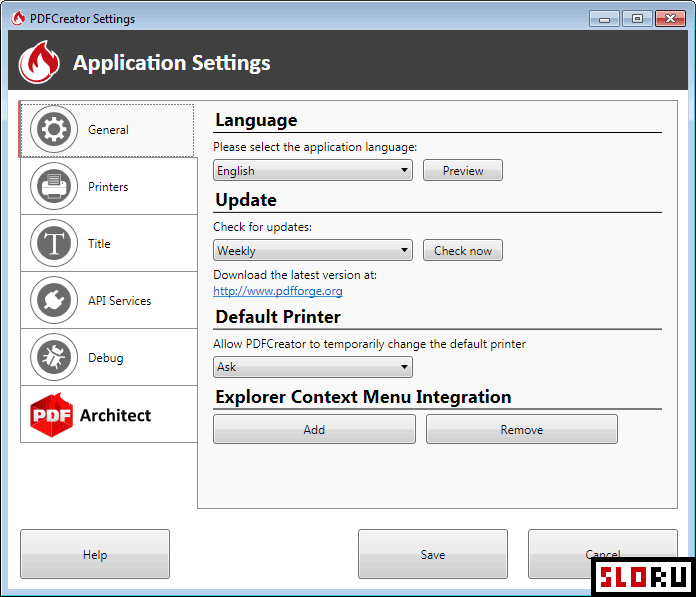Click 'Please select the application language:' label

click(x=315, y=147)
